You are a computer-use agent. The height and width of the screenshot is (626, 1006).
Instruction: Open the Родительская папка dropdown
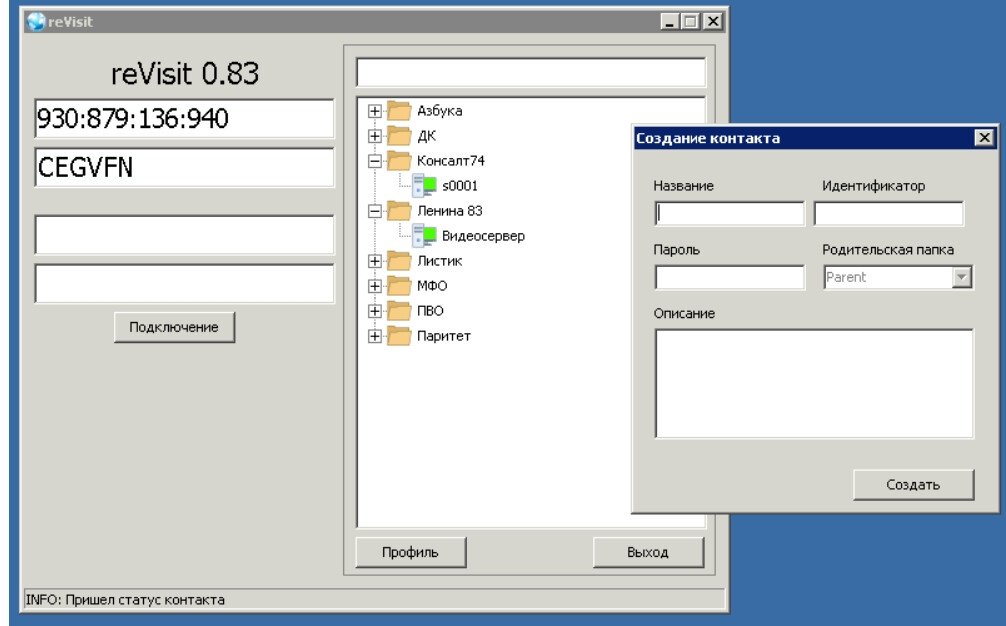962,278
